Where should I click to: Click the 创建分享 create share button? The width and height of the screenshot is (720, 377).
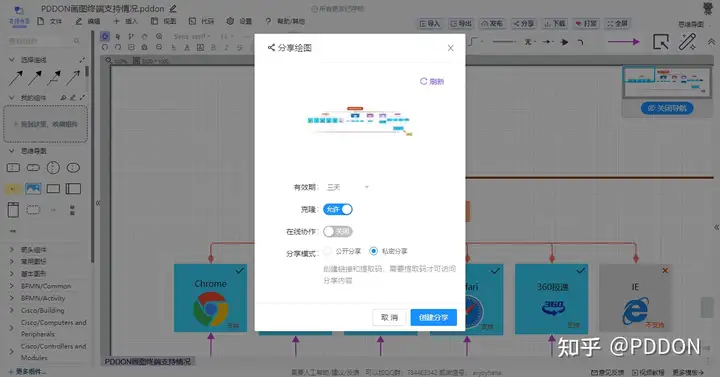coord(433,317)
